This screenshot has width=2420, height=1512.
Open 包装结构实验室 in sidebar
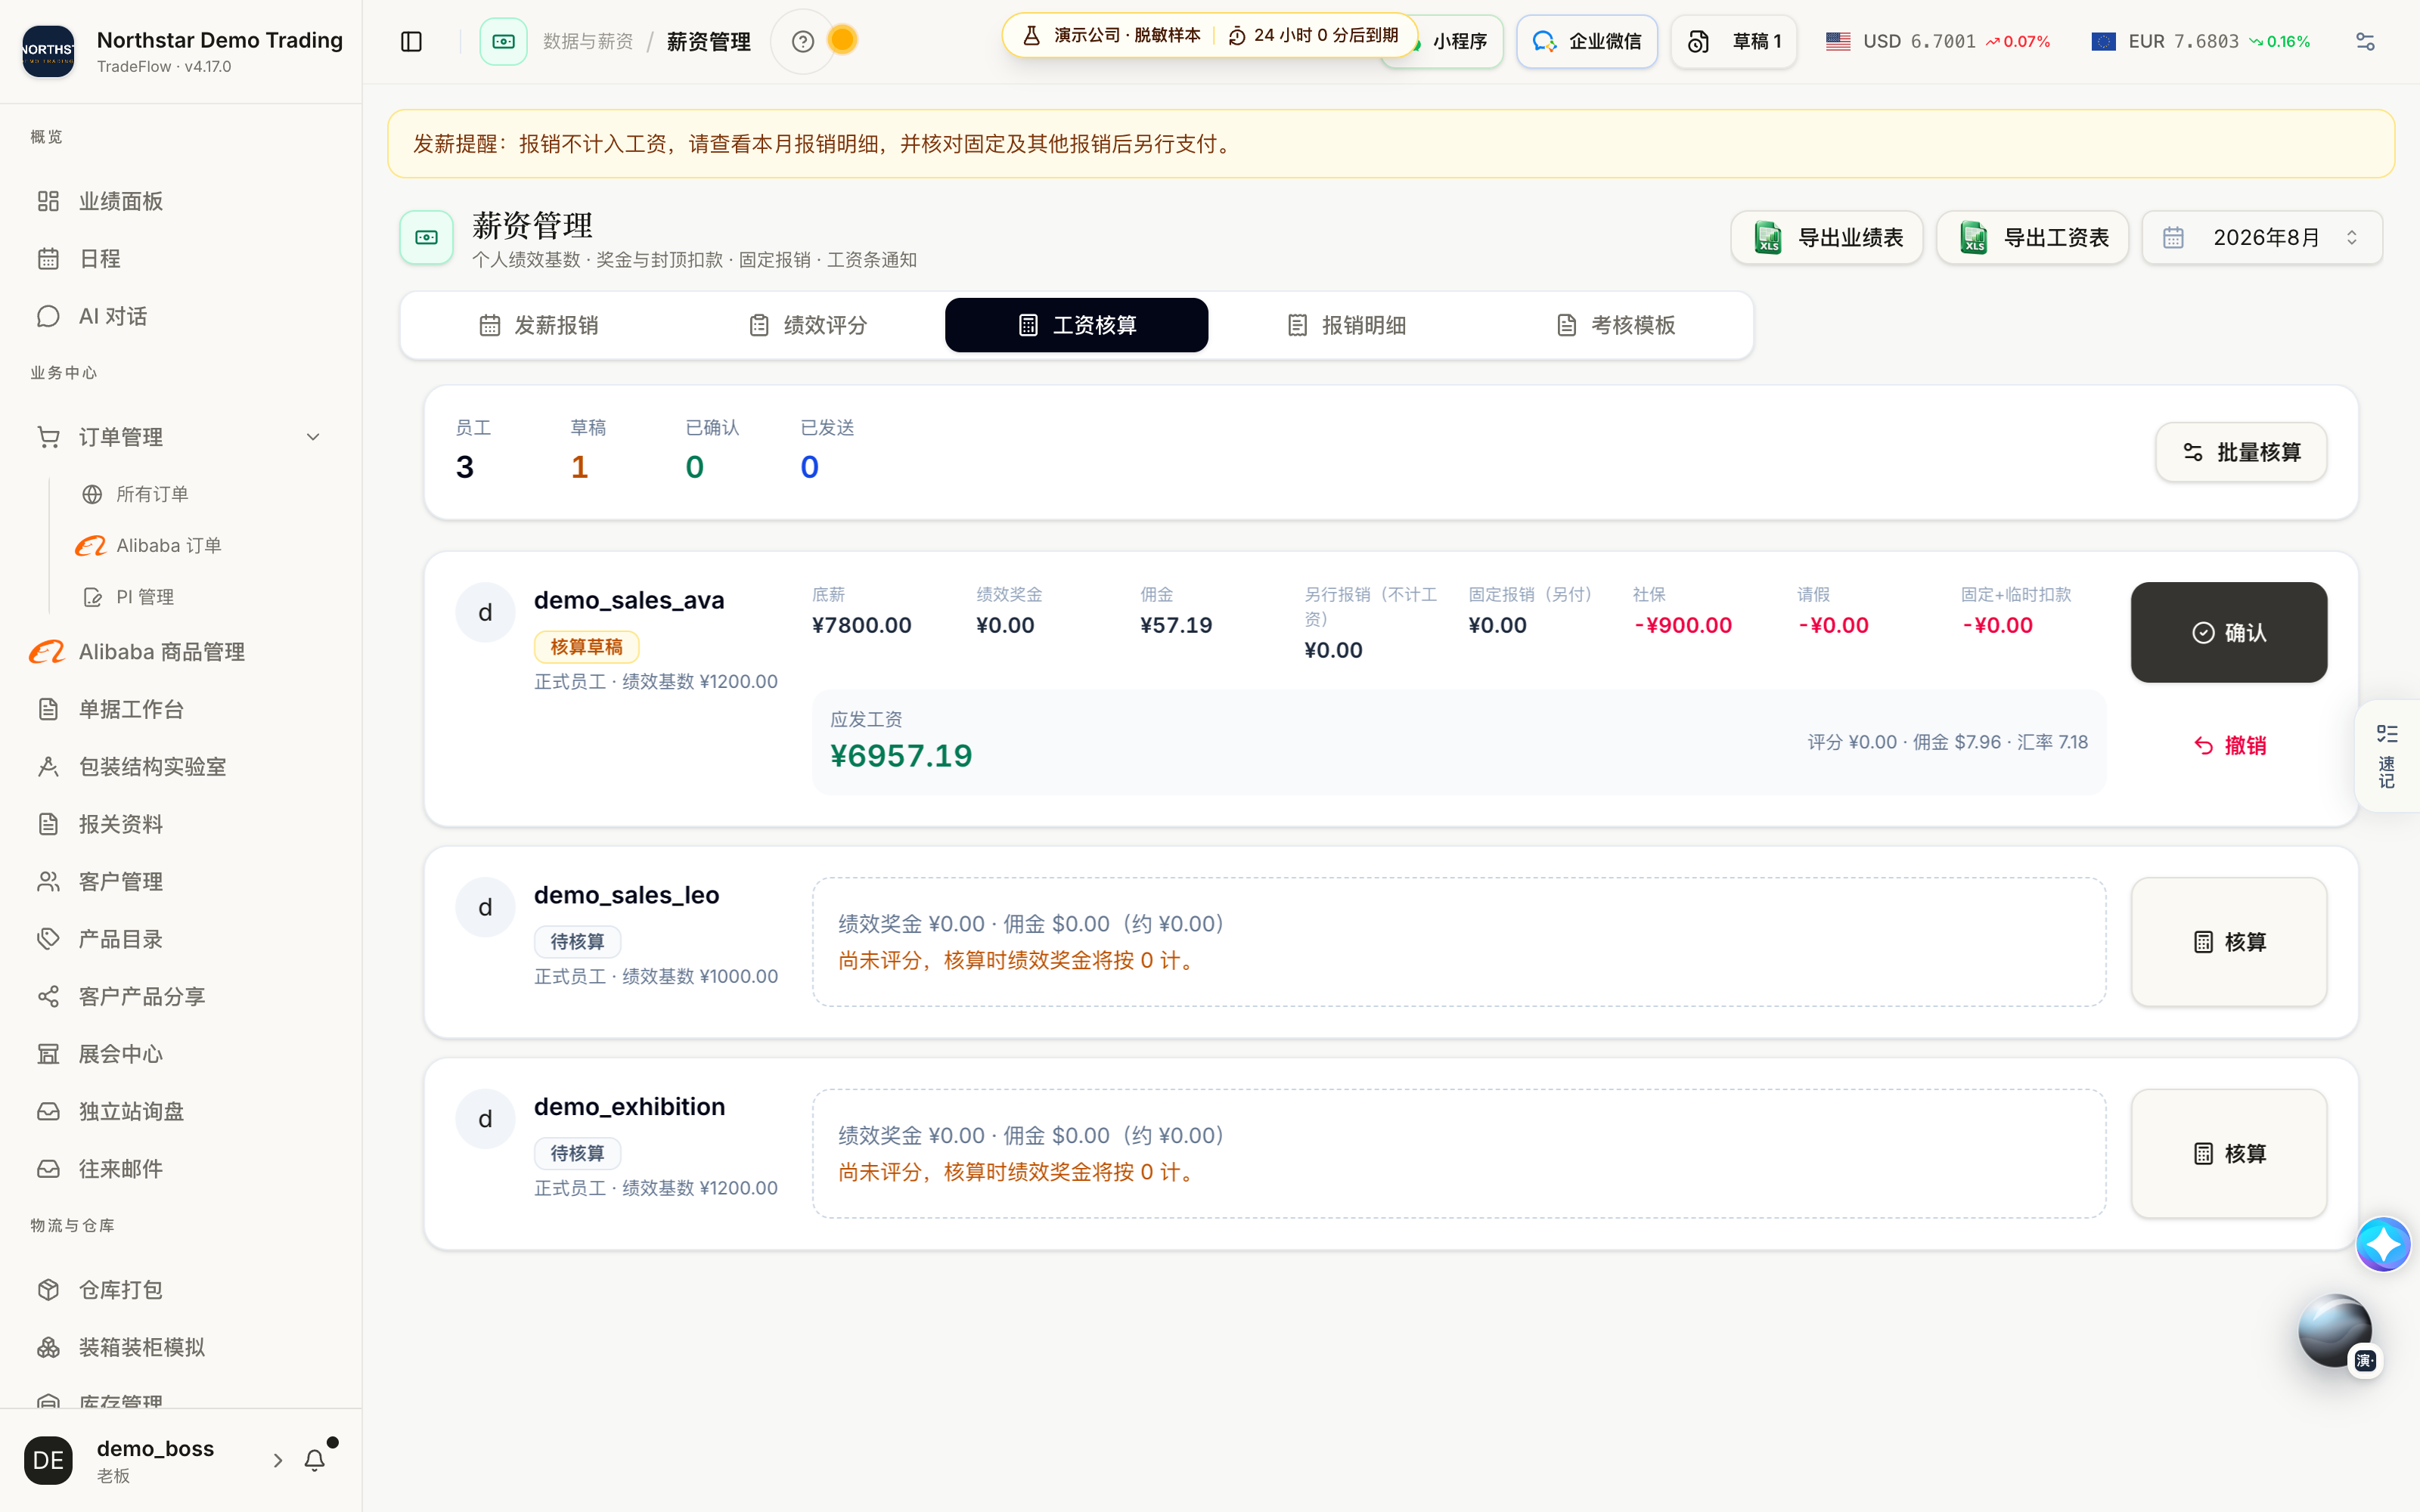click(181, 767)
